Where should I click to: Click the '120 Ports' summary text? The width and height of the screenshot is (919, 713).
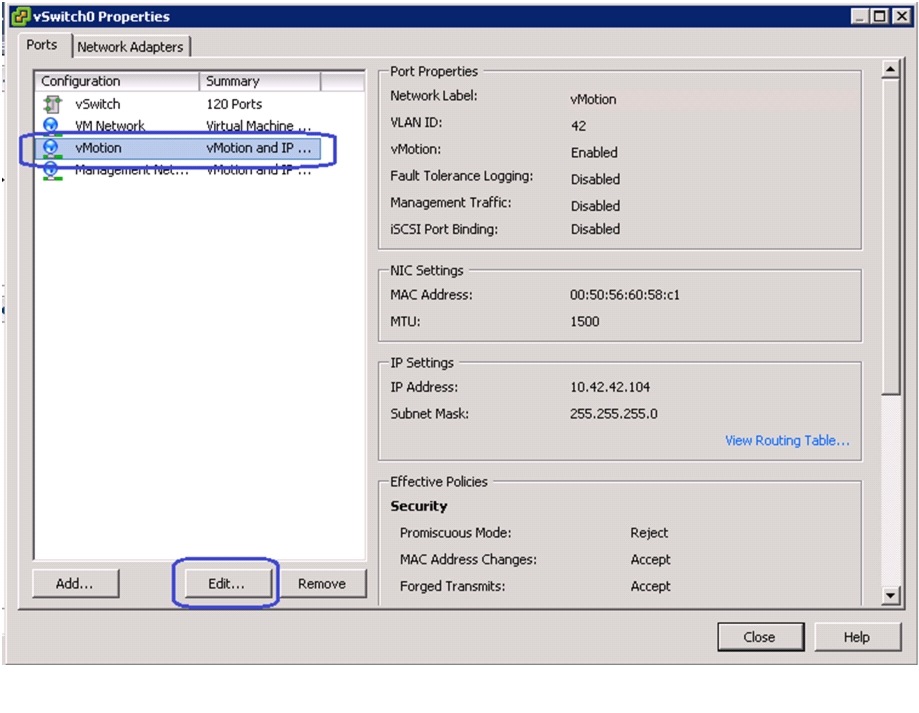[x=234, y=104]
